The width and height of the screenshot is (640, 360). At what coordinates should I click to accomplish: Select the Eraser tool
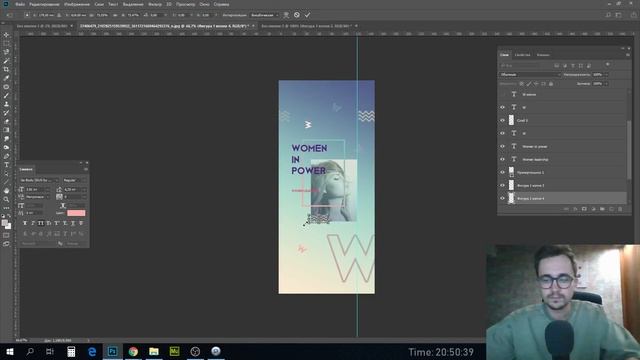coord(6,121)
